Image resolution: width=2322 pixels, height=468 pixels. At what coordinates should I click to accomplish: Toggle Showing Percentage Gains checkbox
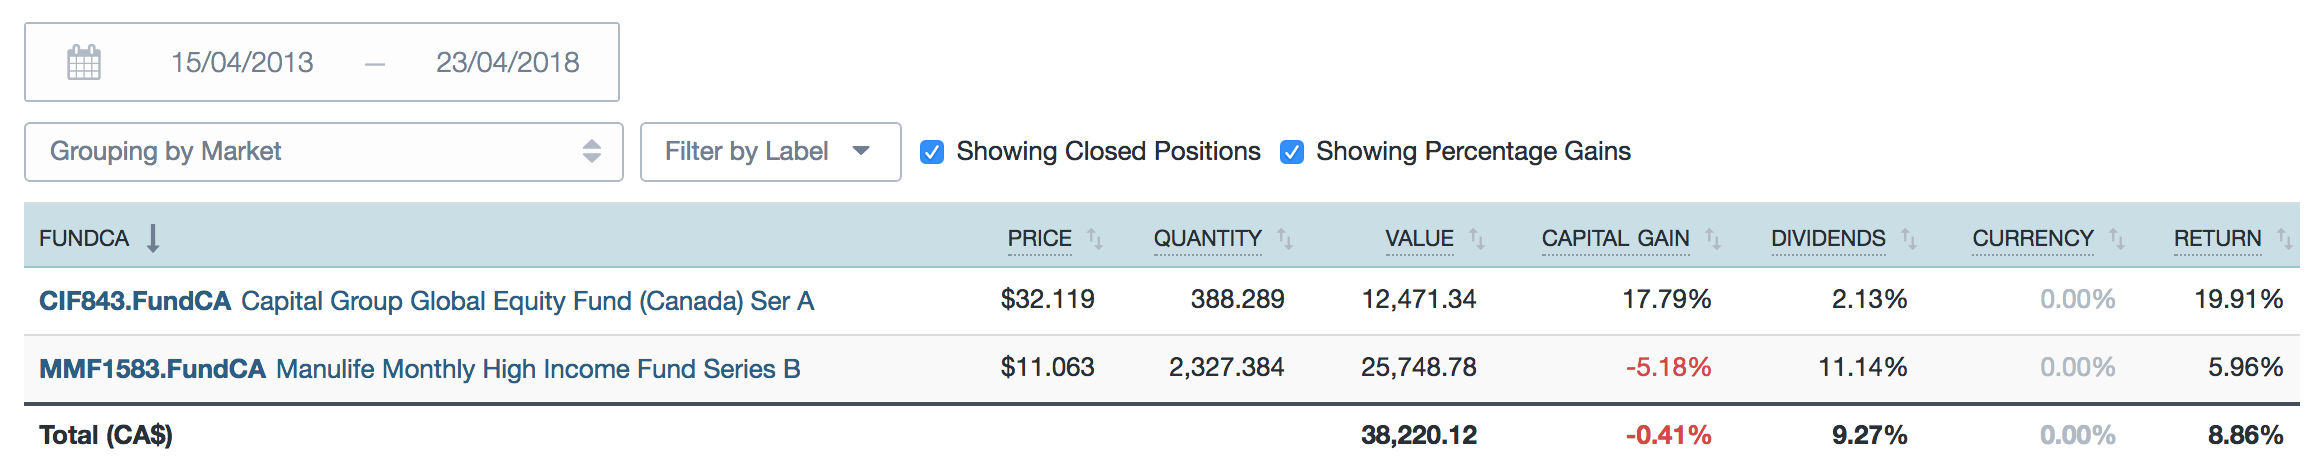(1292, 152)
